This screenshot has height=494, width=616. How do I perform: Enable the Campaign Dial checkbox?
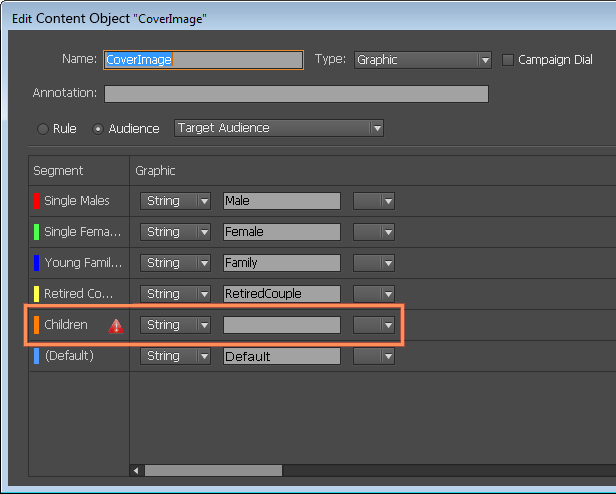point(508,60)
